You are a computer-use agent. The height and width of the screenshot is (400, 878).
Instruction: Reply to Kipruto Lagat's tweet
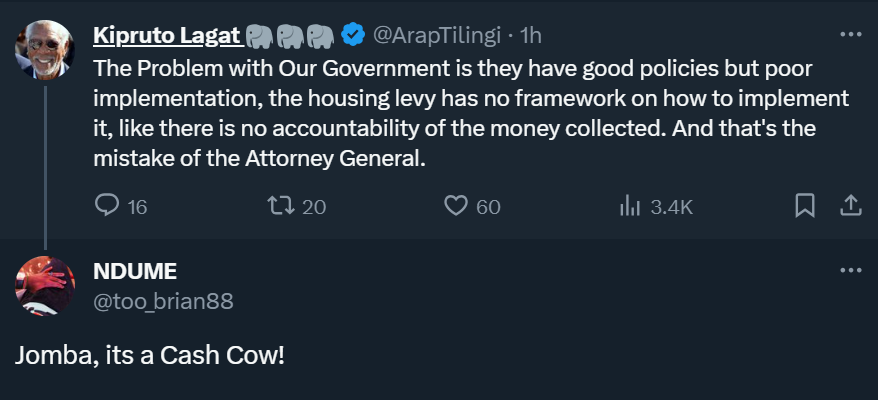pyautogui.click(x=107, y=206)
